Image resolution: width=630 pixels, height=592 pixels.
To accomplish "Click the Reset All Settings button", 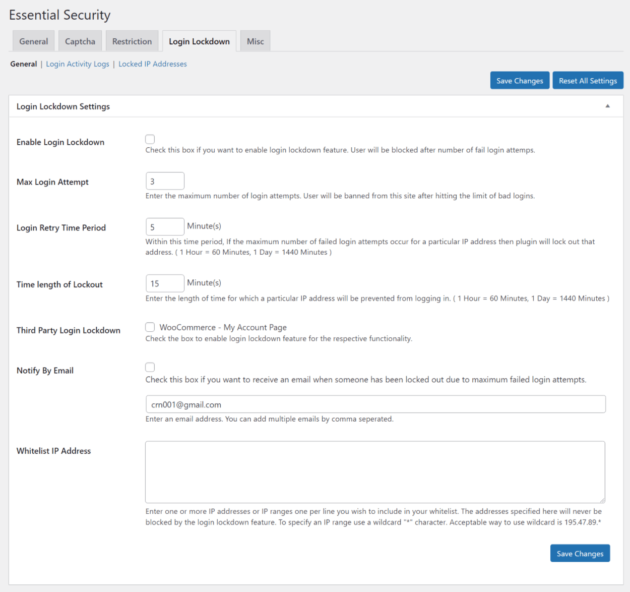I will [x=588, y=80].
